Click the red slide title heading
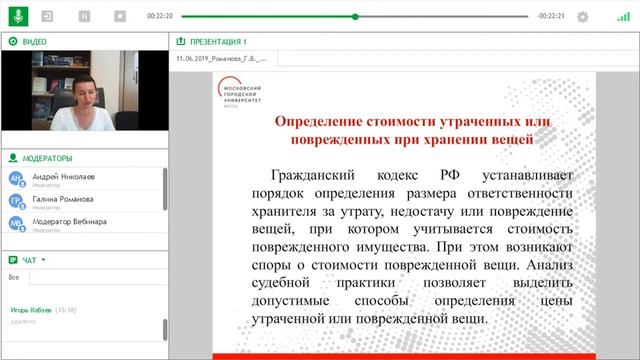 point(412,130)
